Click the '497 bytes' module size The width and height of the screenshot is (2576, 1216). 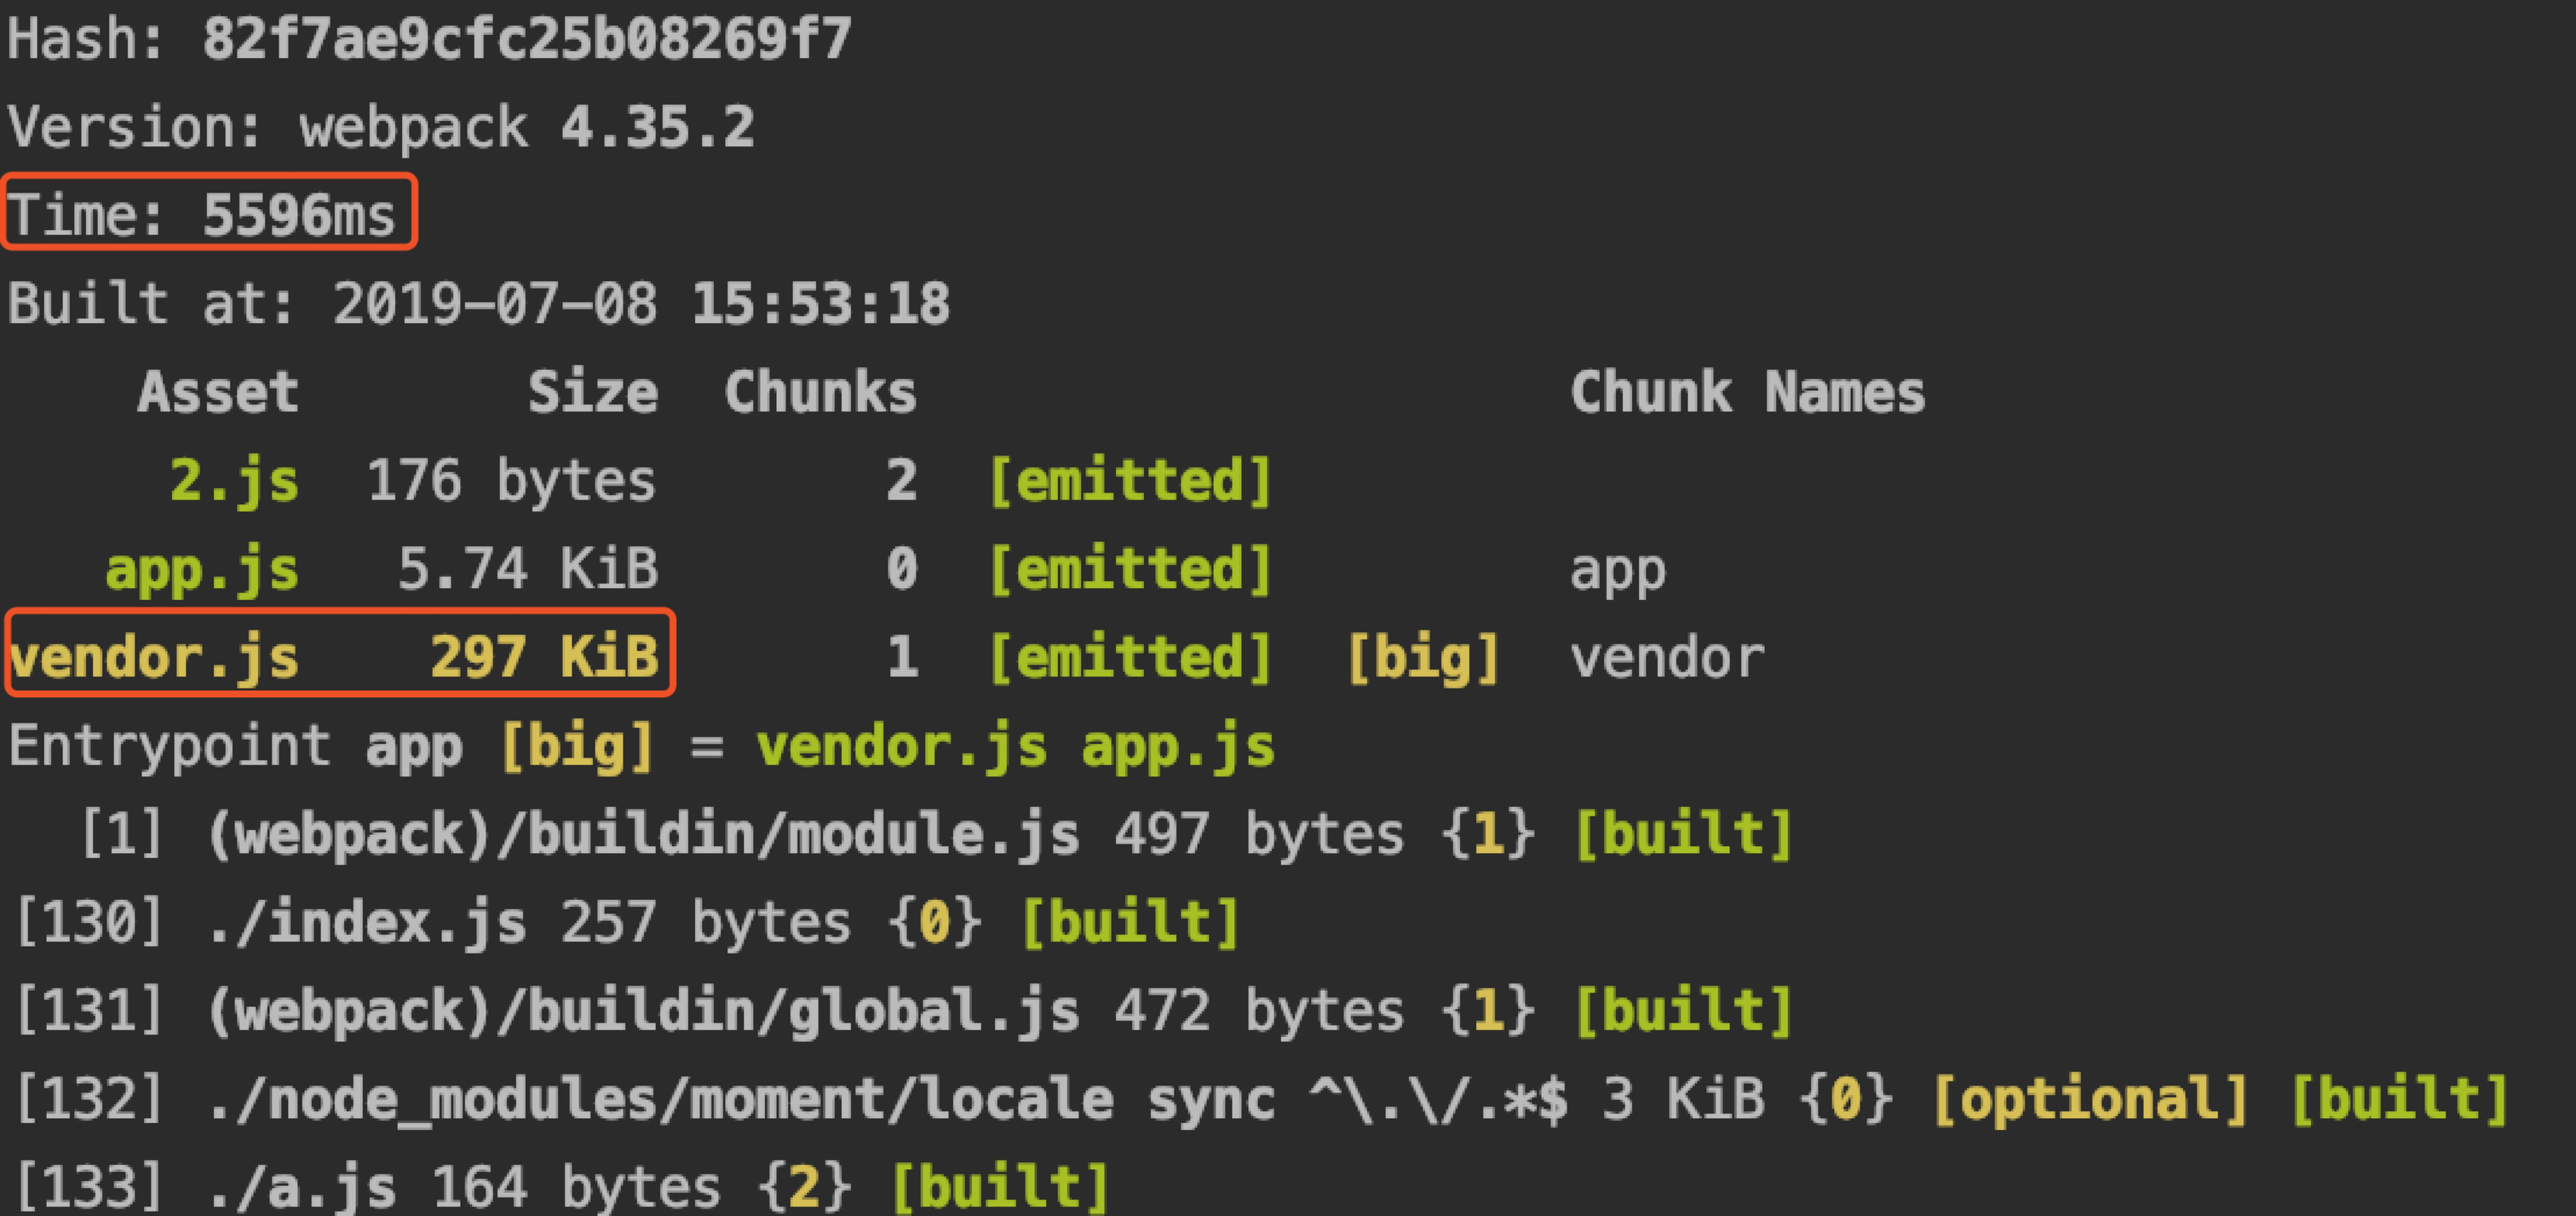pos(1260,834)
